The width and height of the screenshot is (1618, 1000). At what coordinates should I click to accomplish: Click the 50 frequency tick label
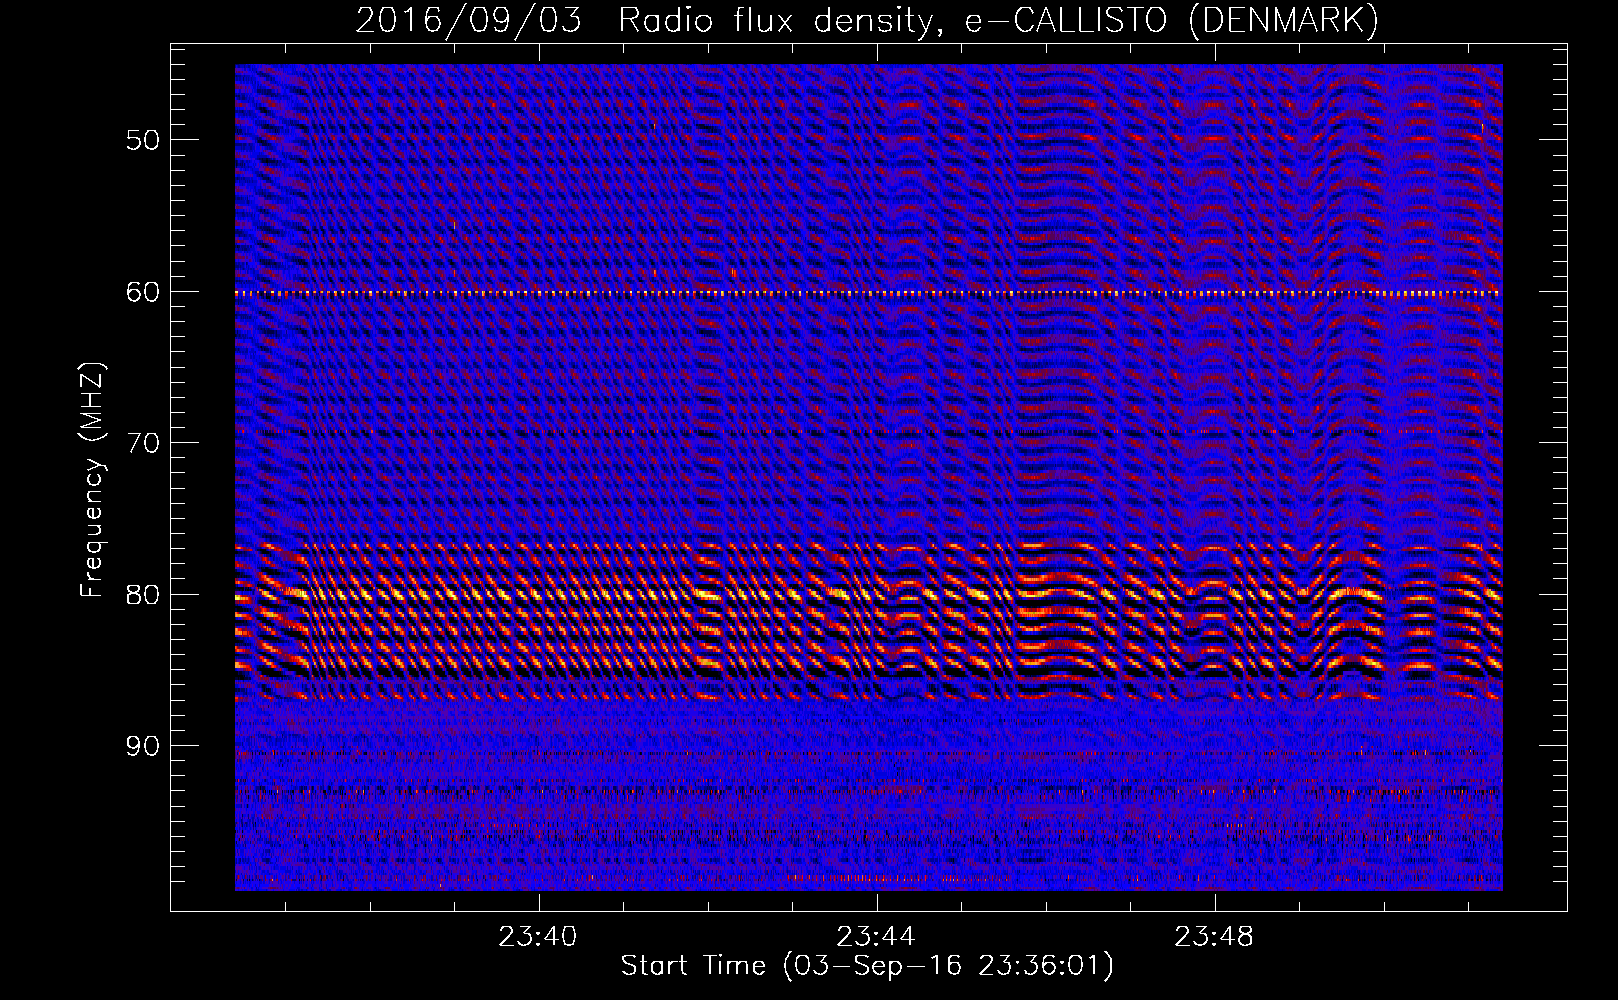tap(143, 139)
